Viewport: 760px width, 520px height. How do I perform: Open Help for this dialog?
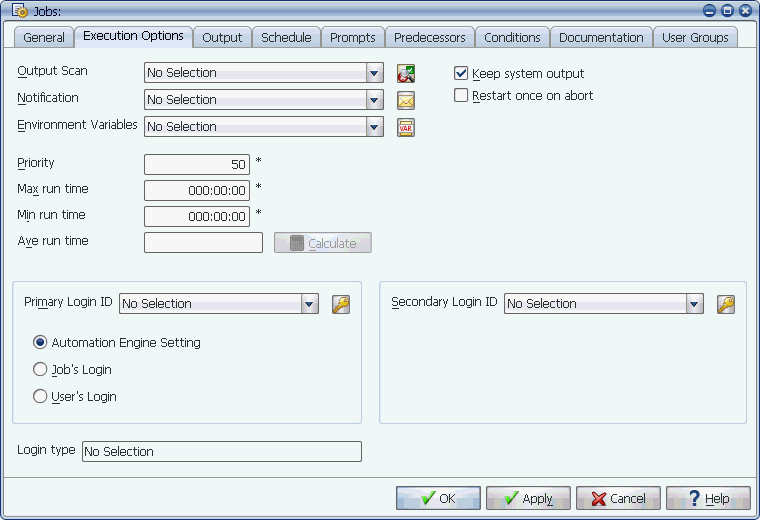point(709,498)
